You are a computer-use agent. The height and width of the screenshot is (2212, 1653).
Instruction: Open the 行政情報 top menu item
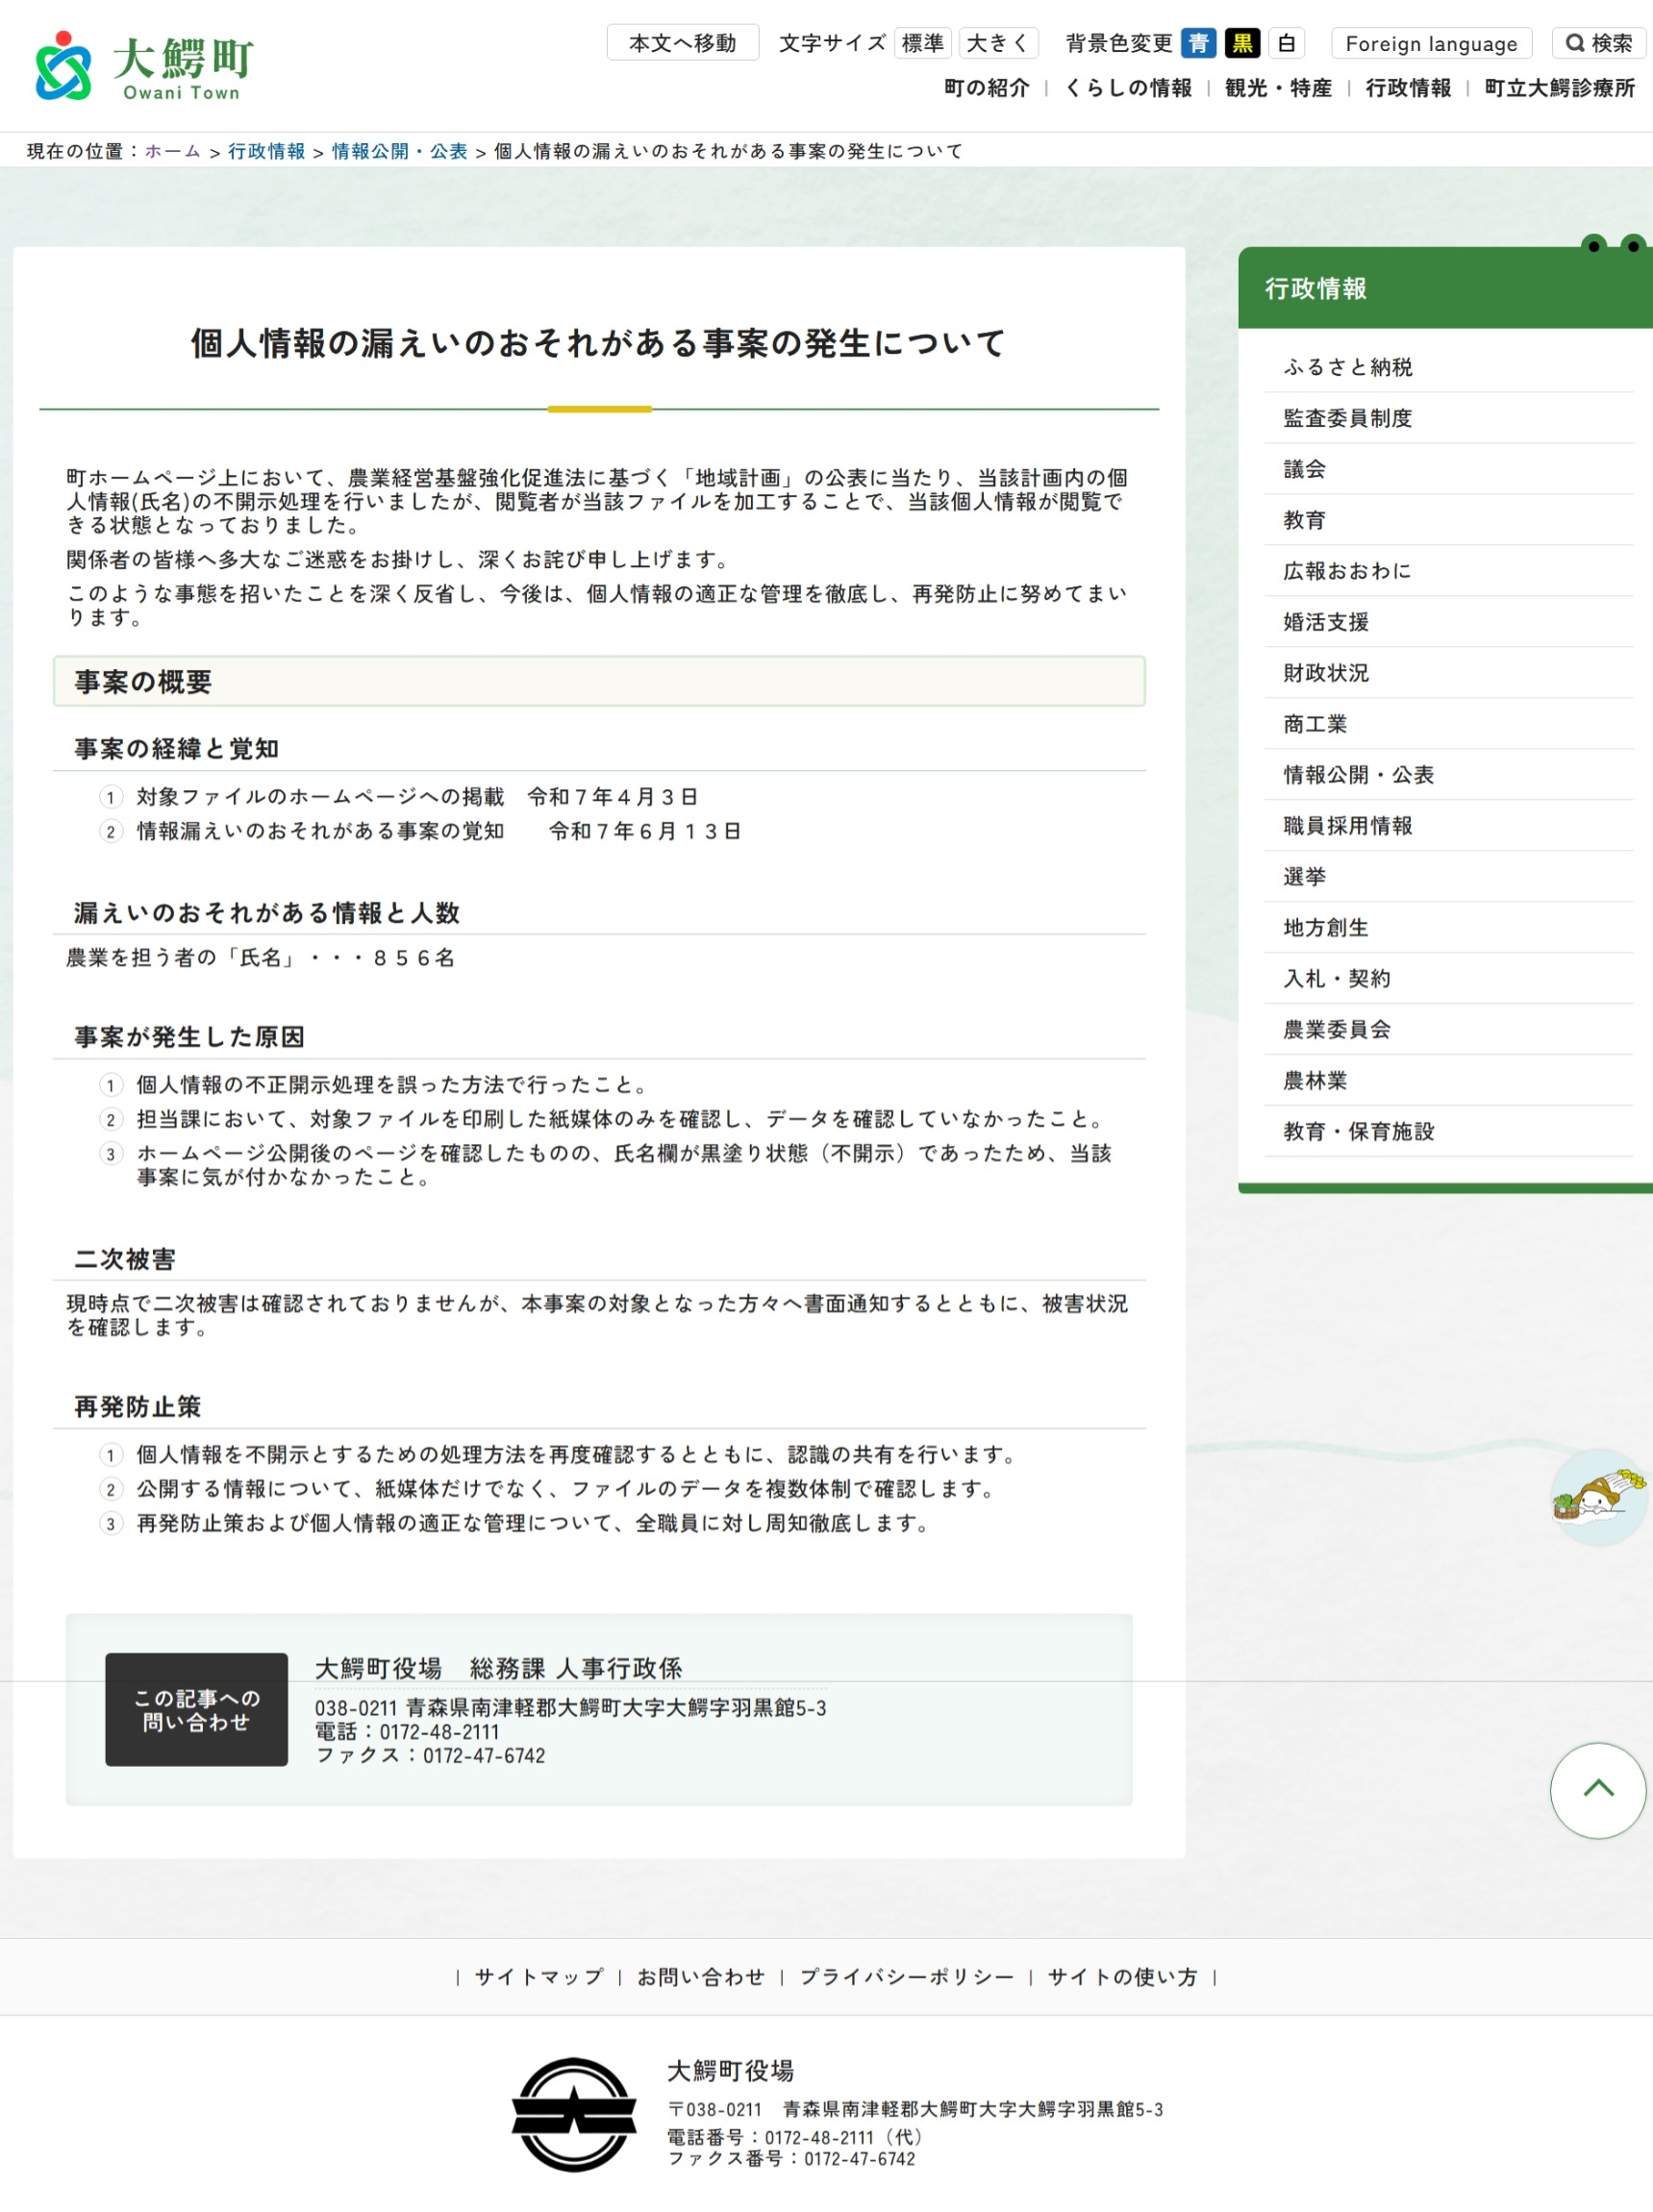(1408, 88)
